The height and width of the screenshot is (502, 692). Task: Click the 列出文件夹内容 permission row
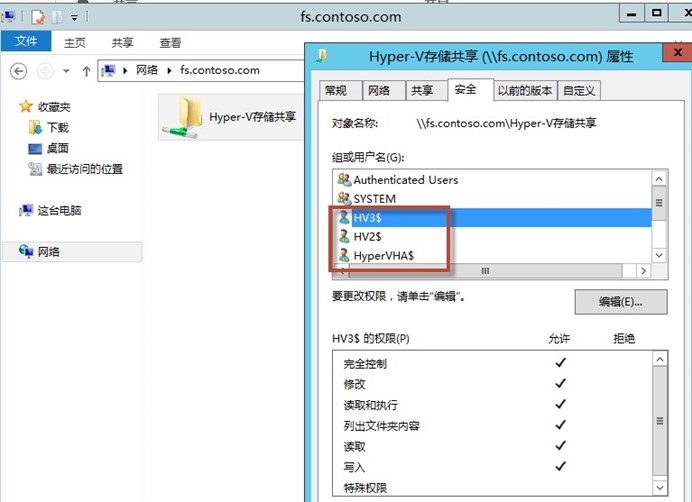point(493,426)
